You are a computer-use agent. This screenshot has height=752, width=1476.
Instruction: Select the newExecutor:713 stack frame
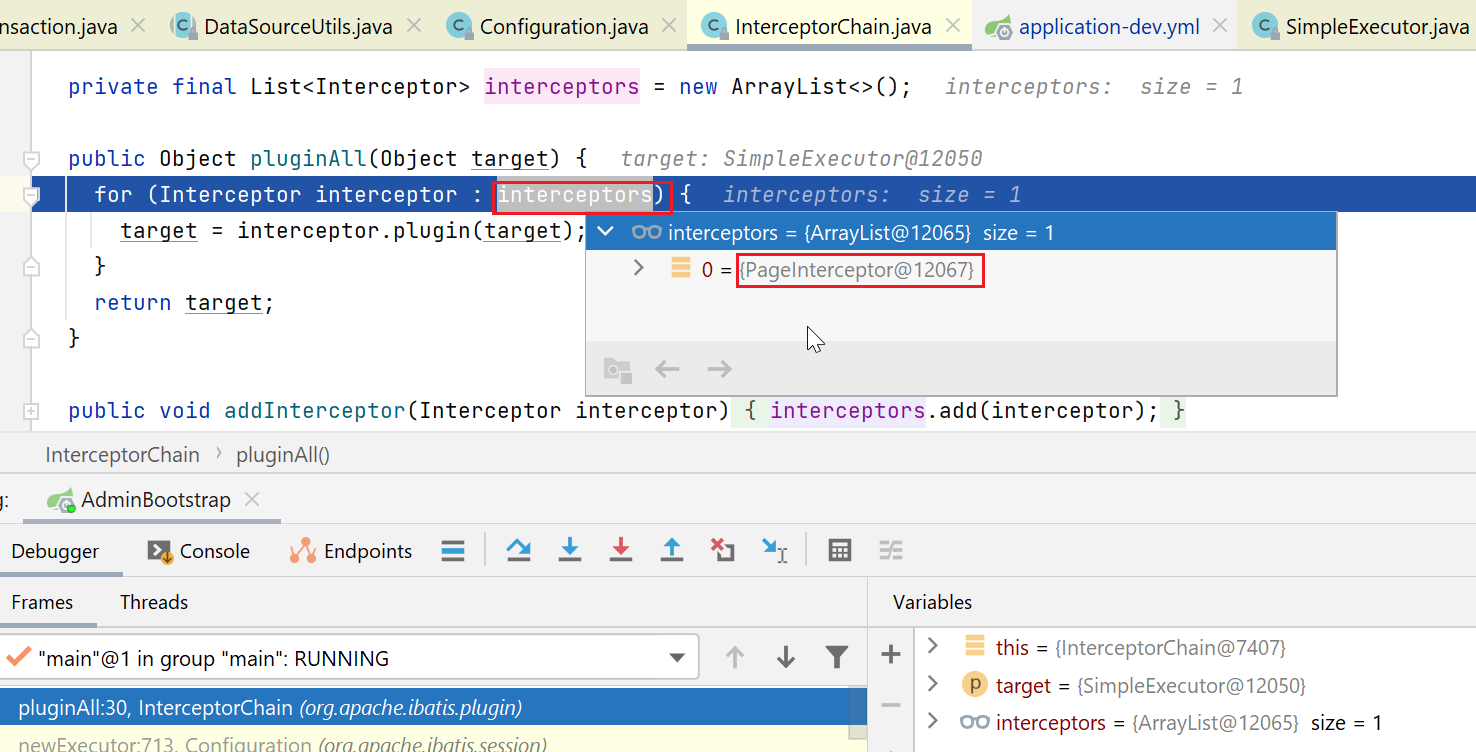click(x=280, y=744)
